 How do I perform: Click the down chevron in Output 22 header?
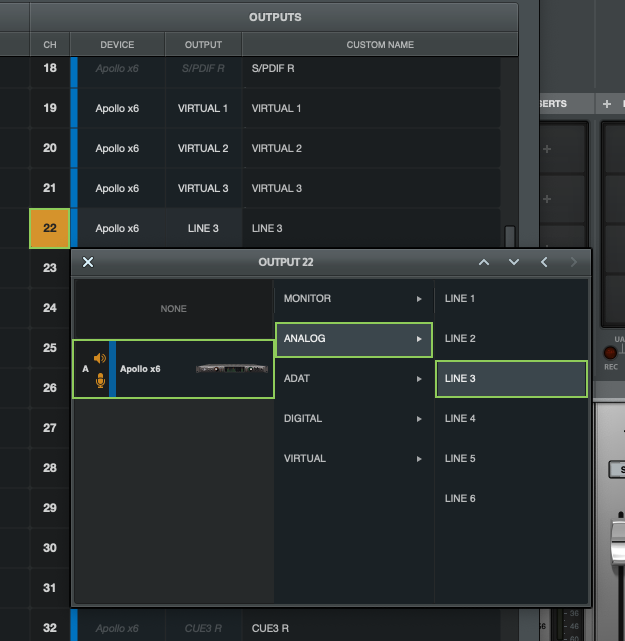point(514,262)
